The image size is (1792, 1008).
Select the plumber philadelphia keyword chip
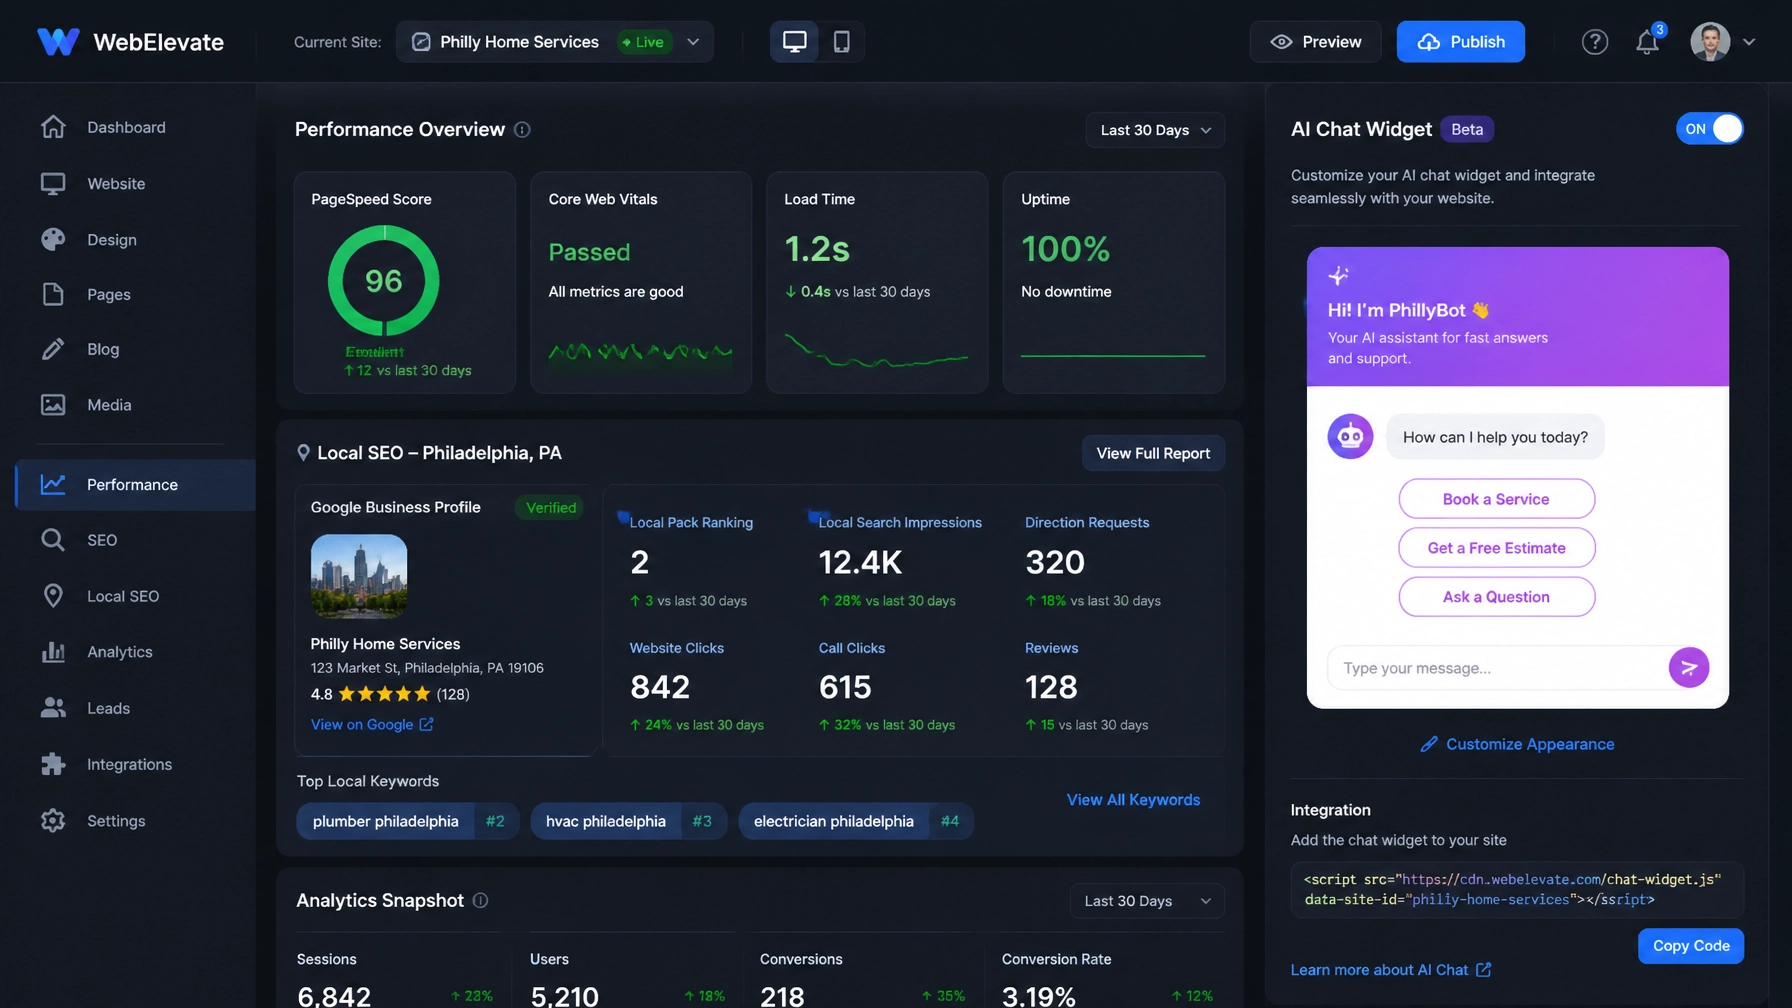pyautogui.click(x=408, y=821)
